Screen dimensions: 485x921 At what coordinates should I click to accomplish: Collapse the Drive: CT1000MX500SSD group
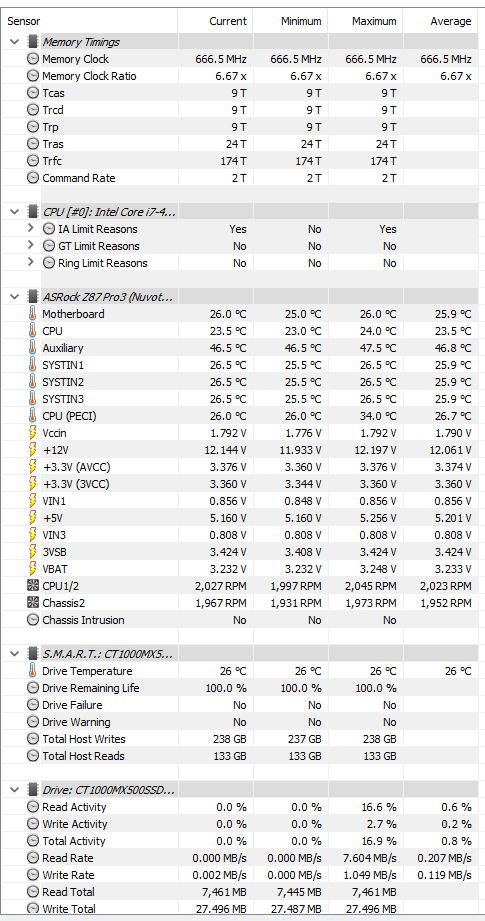click(x=15, y=790)
